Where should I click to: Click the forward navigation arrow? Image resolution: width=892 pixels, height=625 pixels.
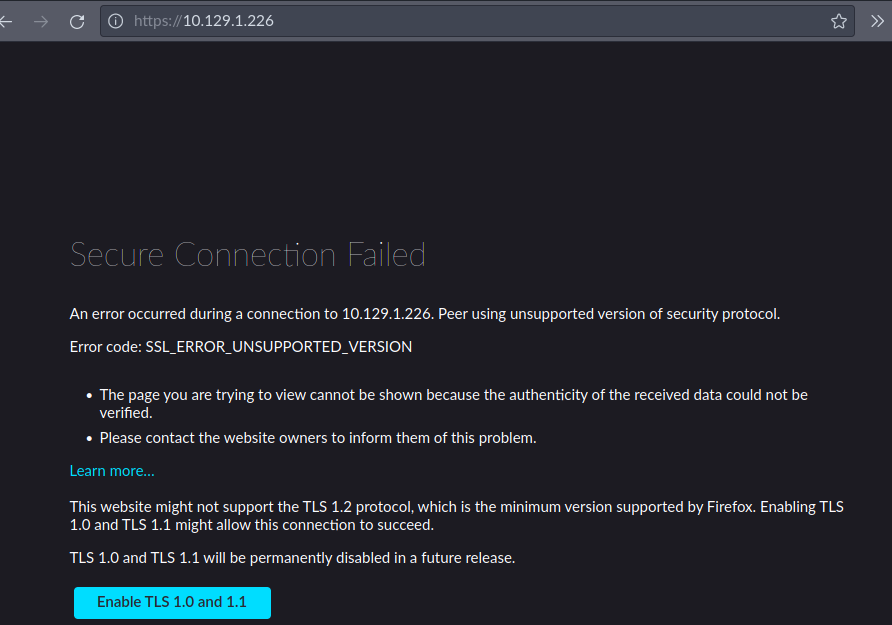[x=41, y=22]
